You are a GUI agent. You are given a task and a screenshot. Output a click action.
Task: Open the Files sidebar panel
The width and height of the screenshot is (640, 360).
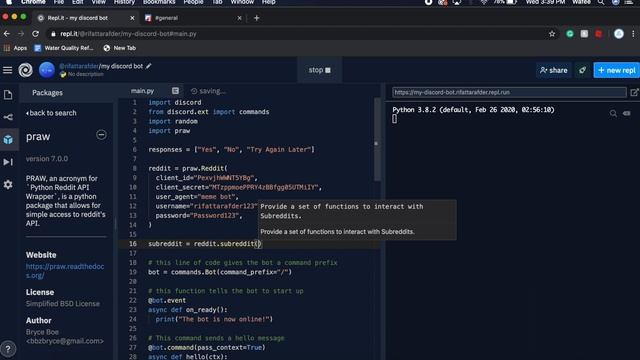click(x=8, y=95)
